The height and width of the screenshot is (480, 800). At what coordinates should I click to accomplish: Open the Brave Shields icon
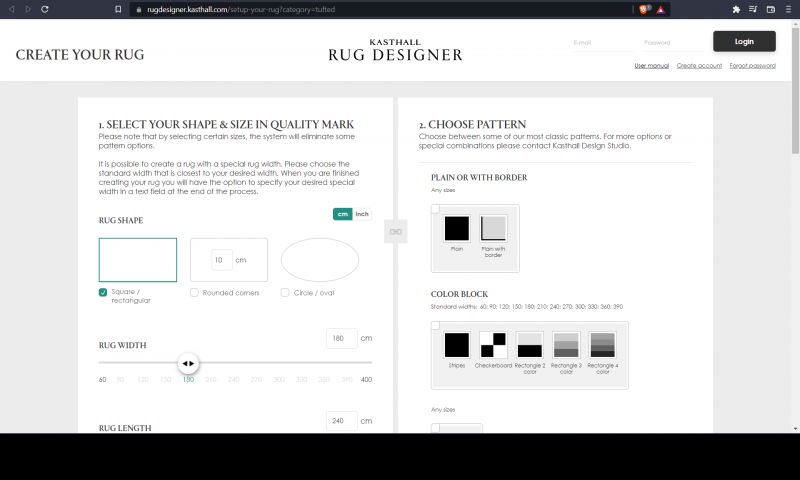(x=645, y=9)
